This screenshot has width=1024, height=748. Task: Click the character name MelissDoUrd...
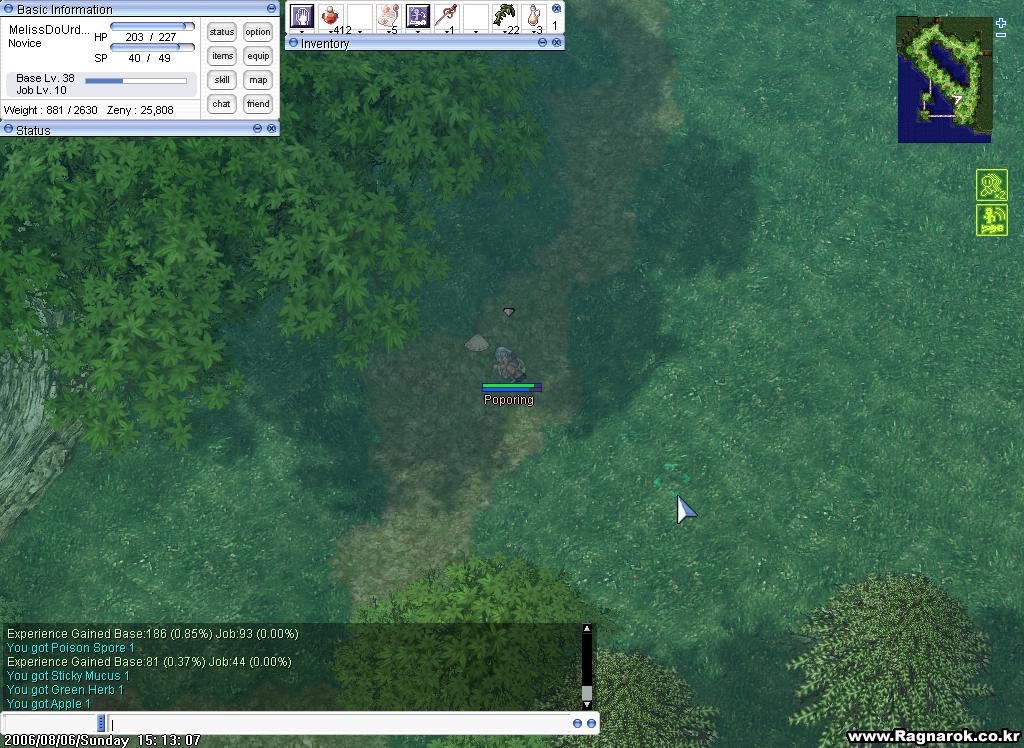pos(49,29)
